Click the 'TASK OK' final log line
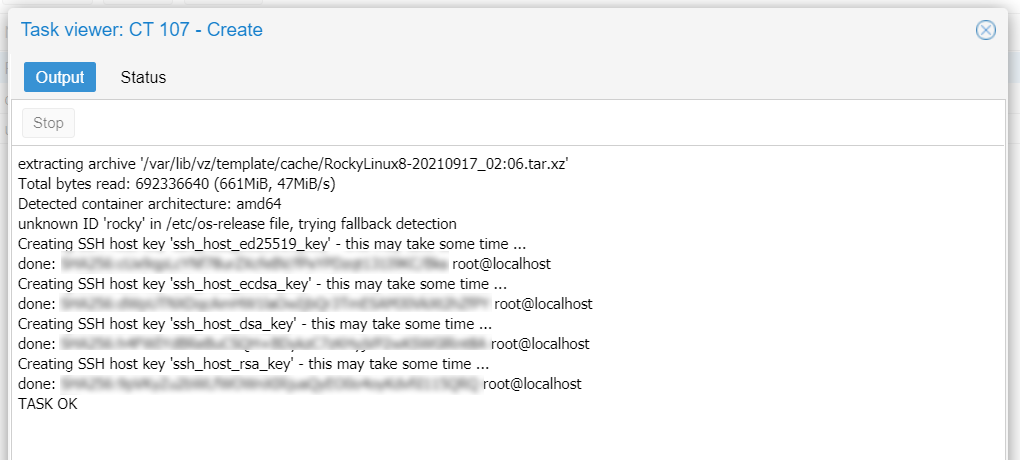Viewport: 1020px width, 460px height. [x=47, y=404]
